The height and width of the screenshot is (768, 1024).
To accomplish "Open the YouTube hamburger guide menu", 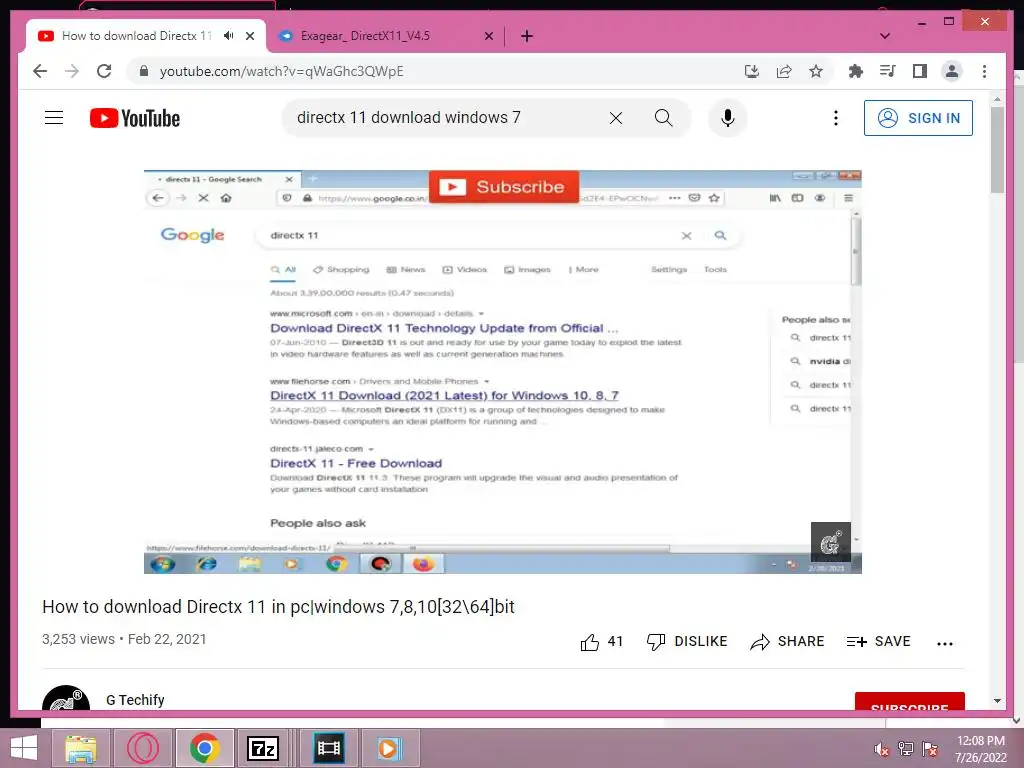I will click(x=54, y=118).
